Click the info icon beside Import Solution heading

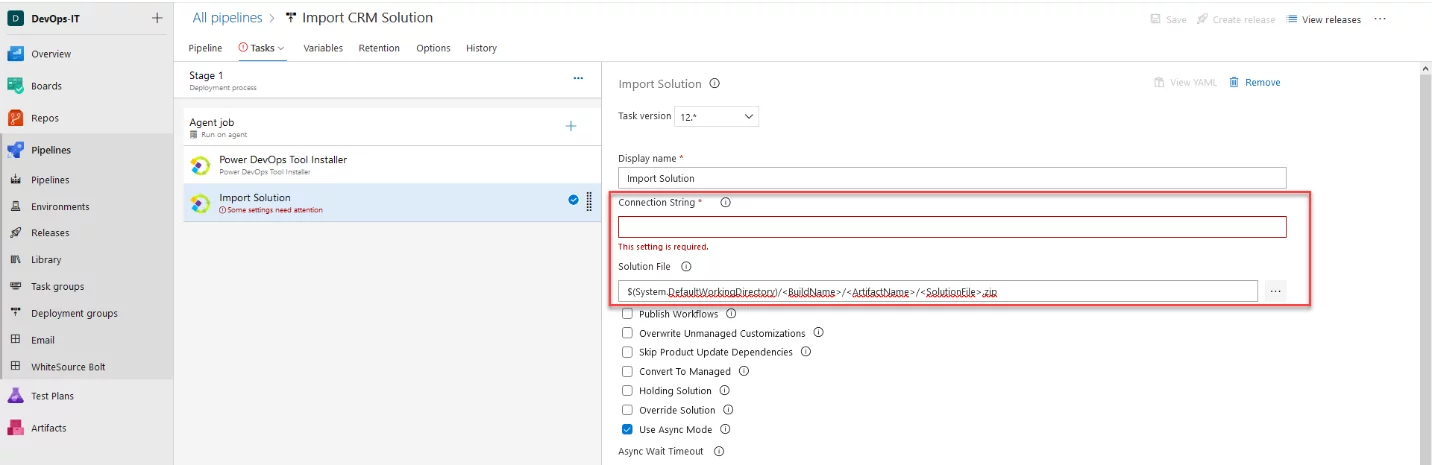(x=715, y=84)
